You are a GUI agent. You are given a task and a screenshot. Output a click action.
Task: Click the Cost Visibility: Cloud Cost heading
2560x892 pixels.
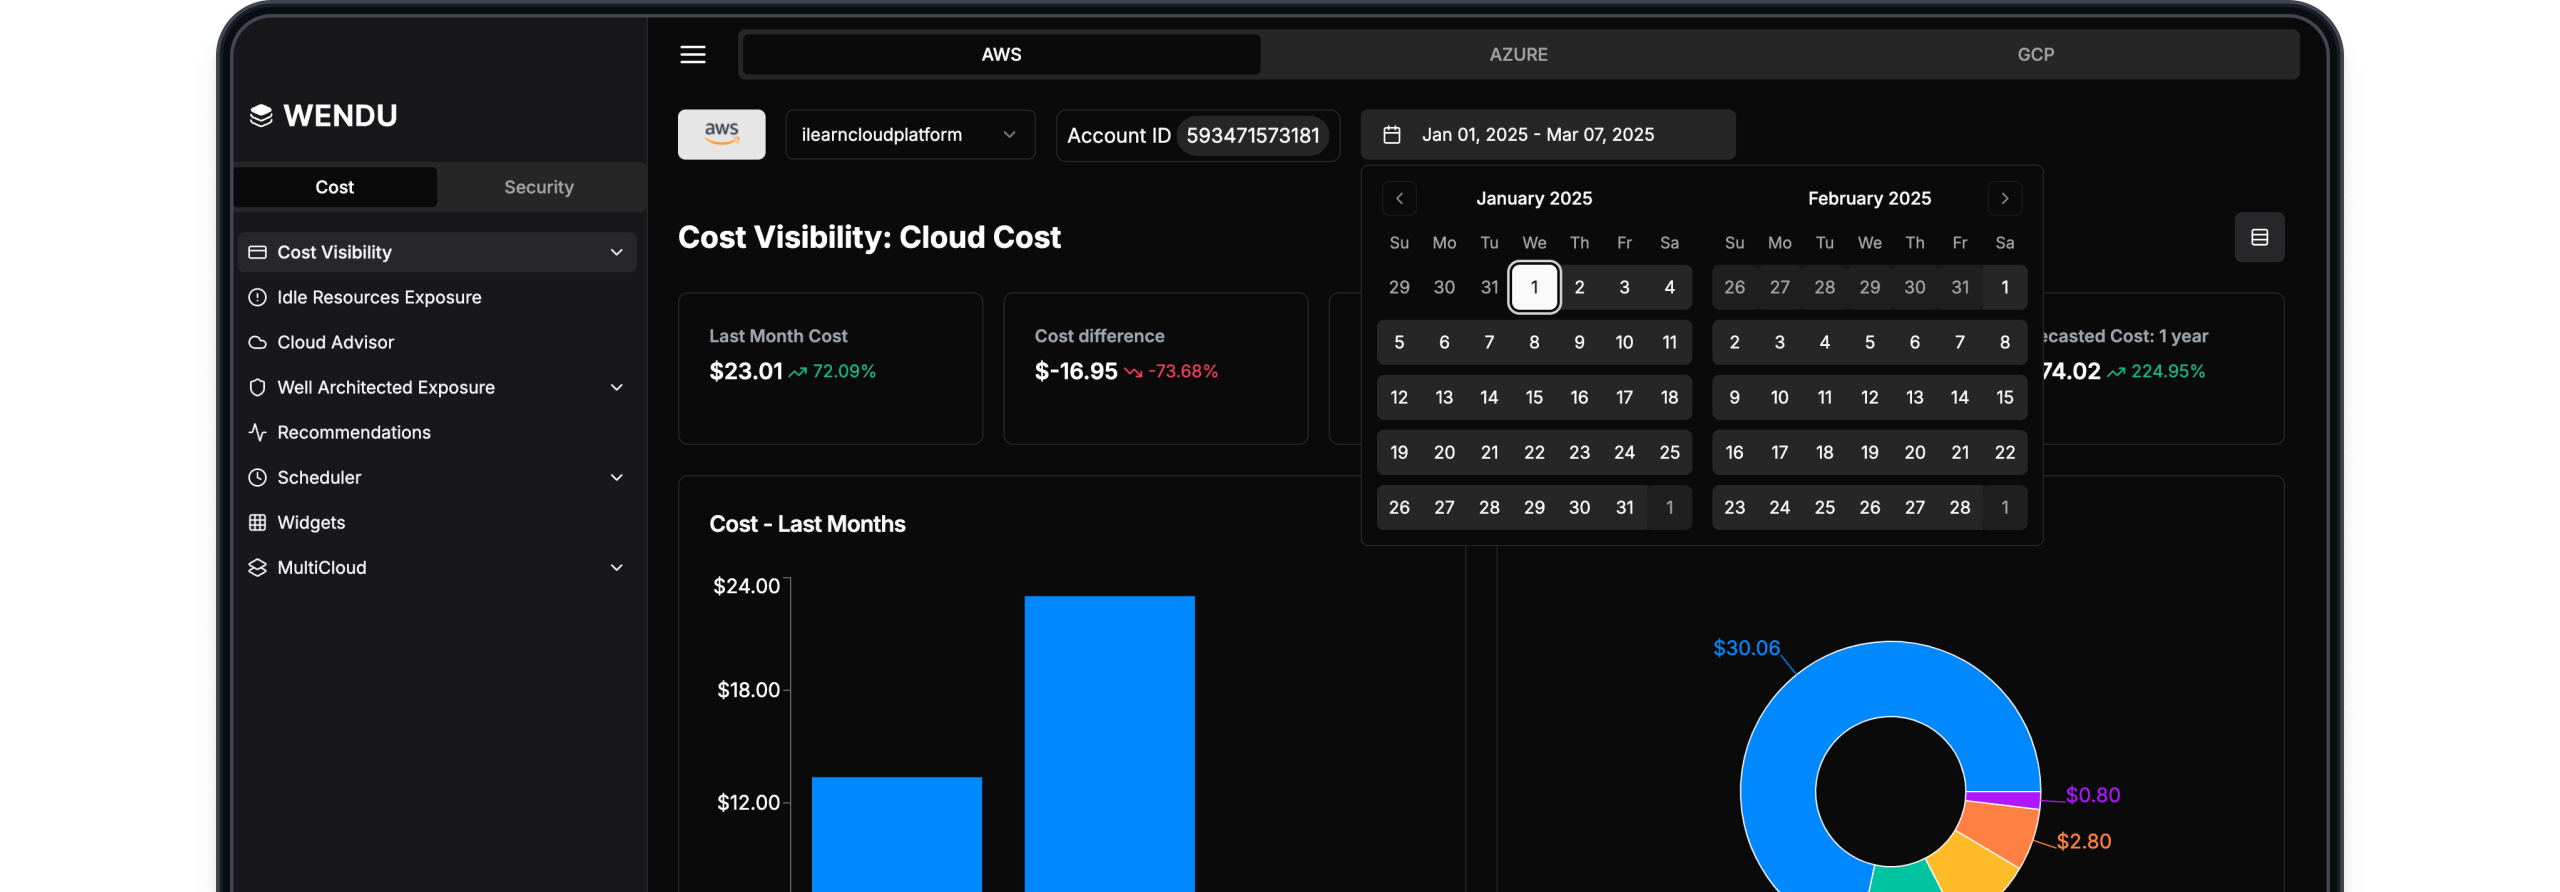tap(869, 237)
